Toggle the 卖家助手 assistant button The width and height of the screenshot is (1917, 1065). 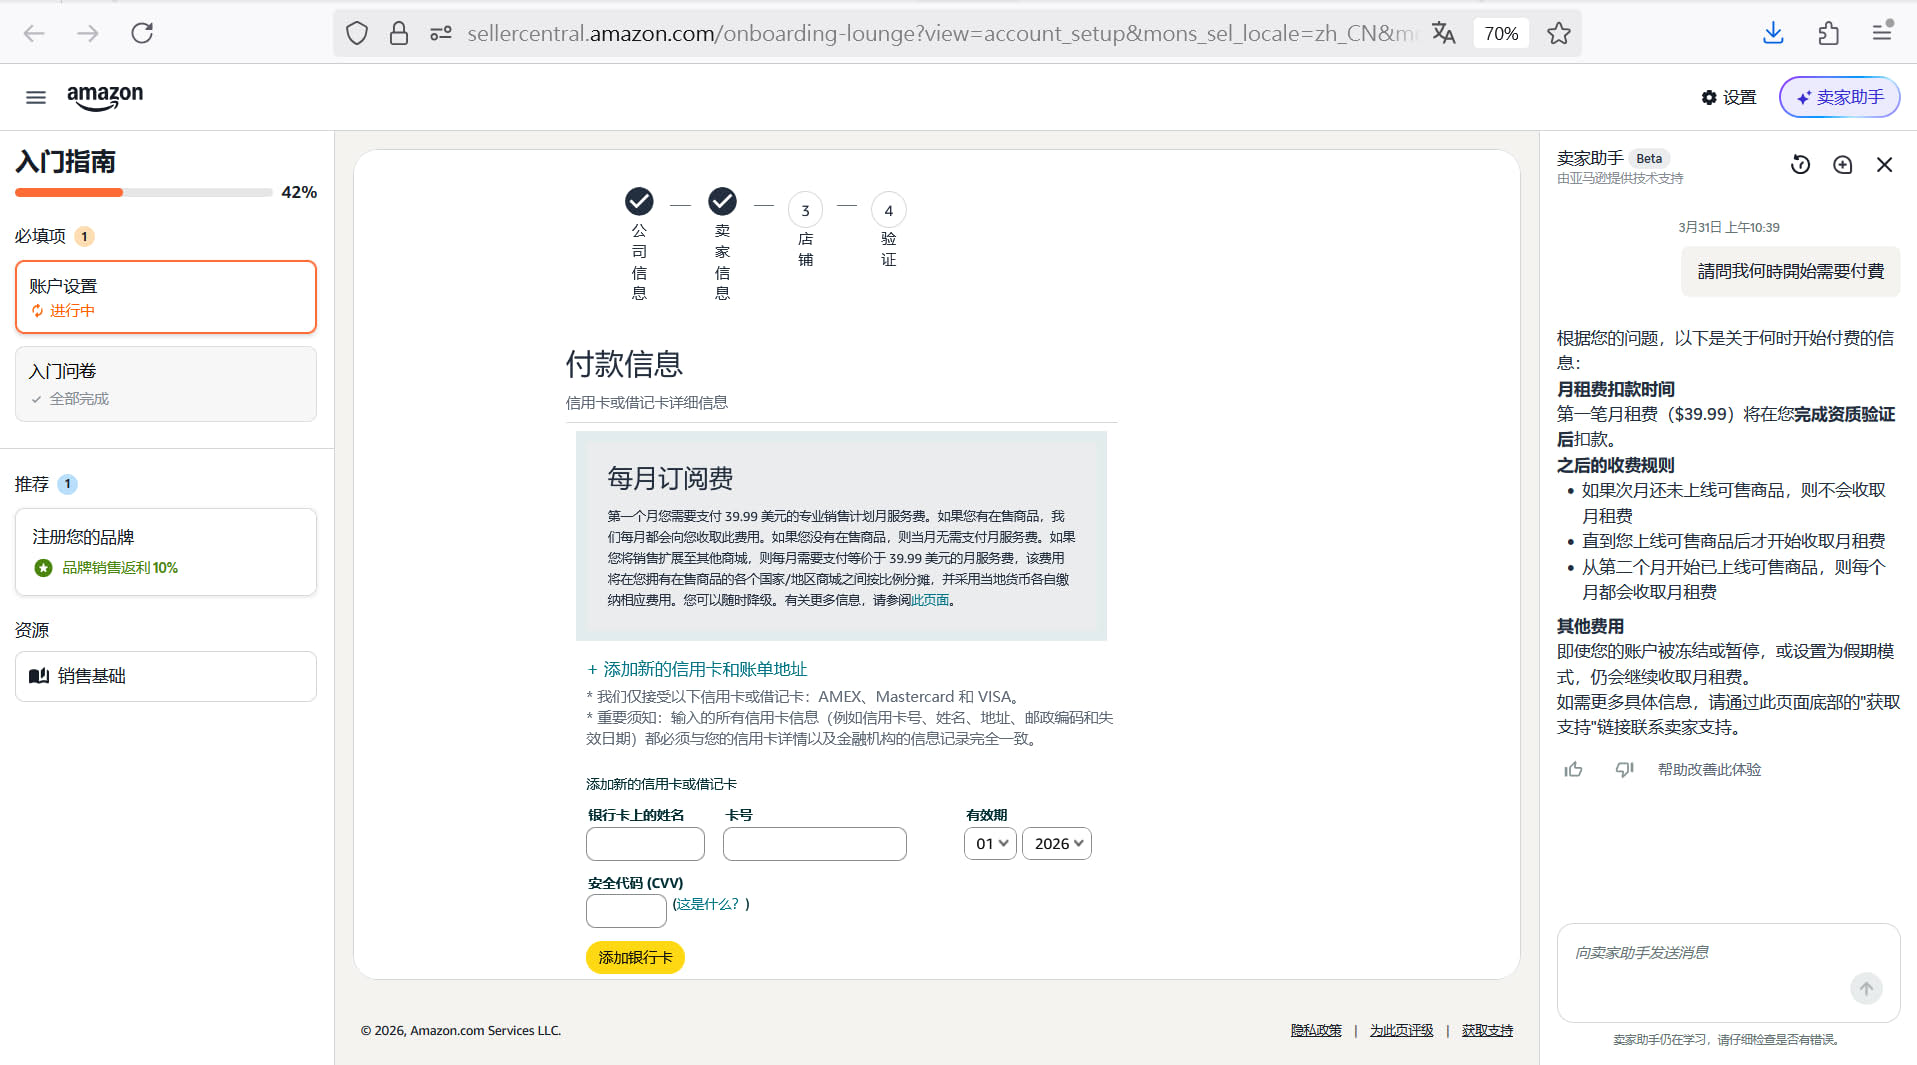[x=1839, y=97]
